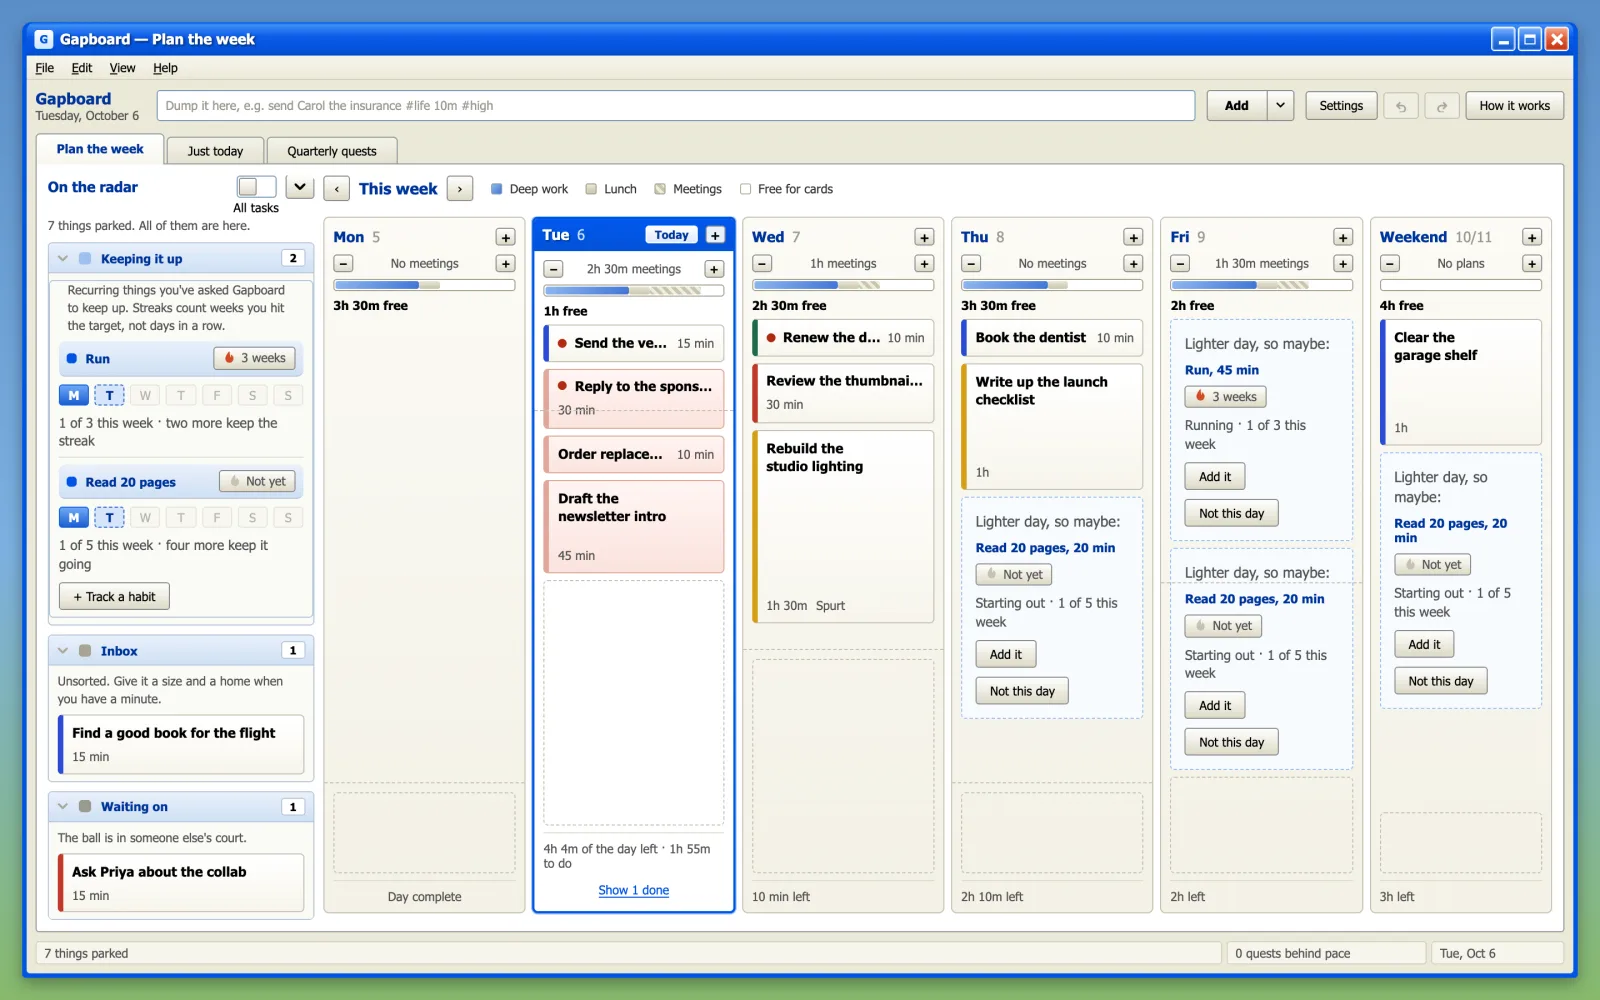Image resolution: width=1600 pixels, height=1000 pixels.
Task: Collapse Tue 2h 30m meetings minus icon
Action: pos(553,269)
